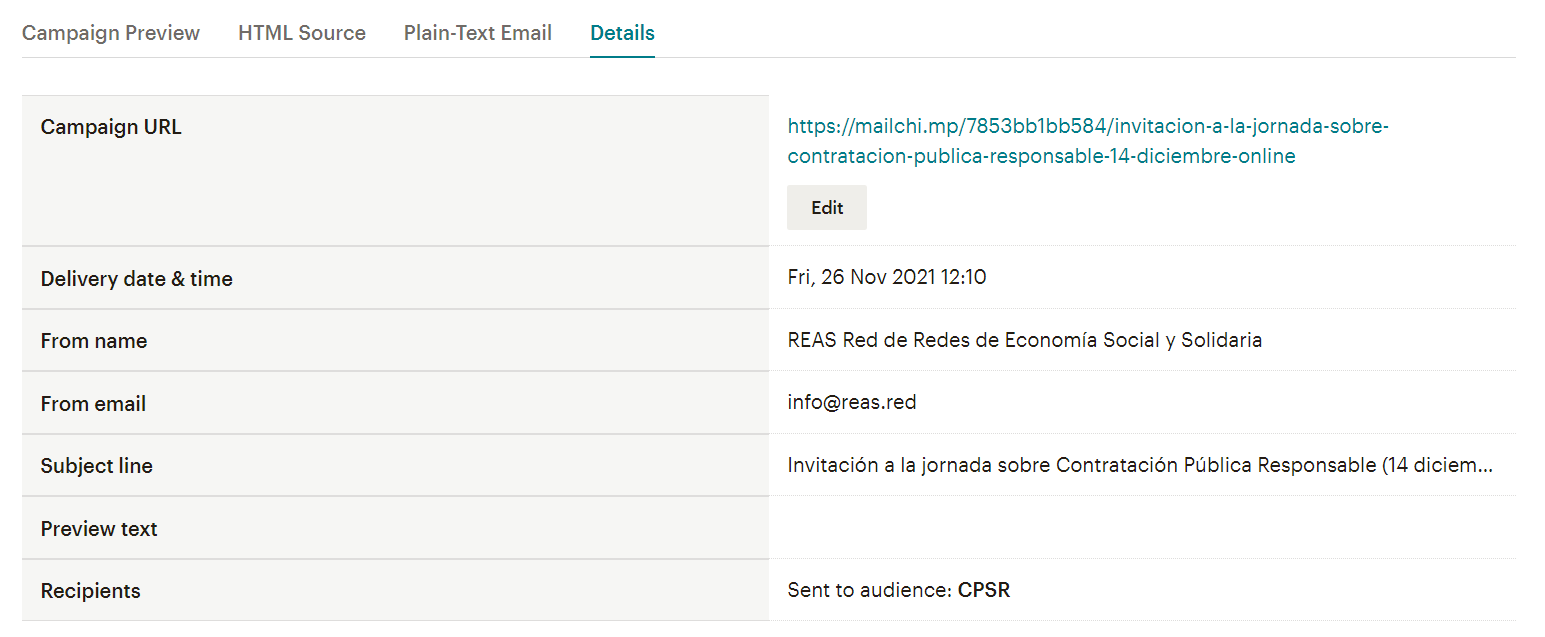The height and width of the screenshot is (637, 1545).
Task: Click the truncated Invitación subject line text
Action: tap(1139, 465)
